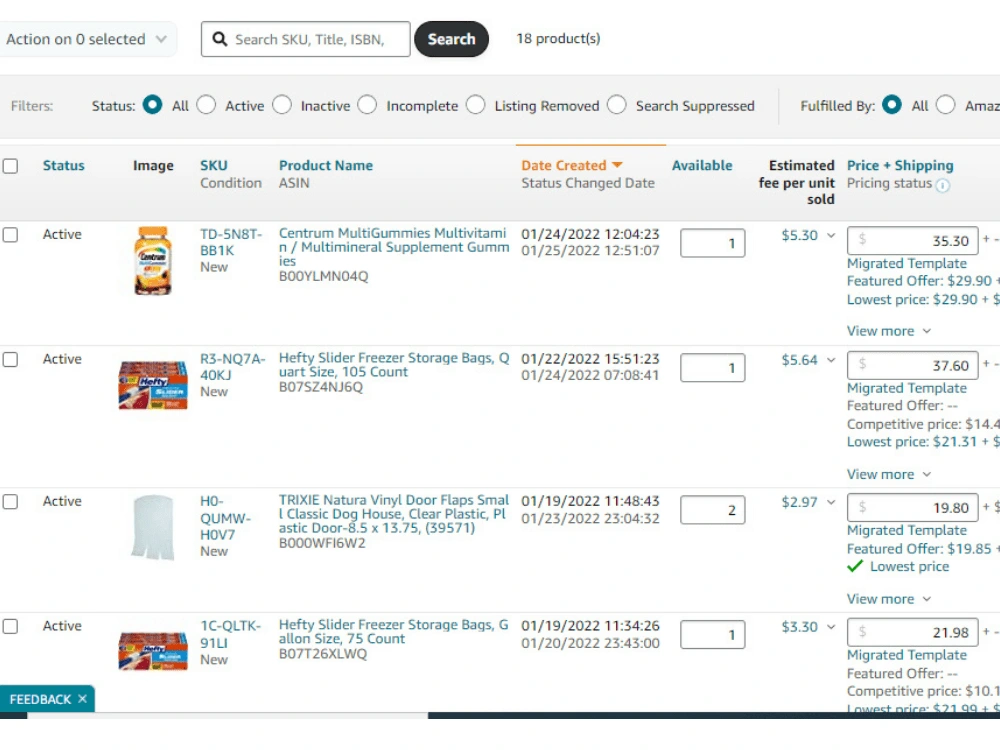Choose the Active status filter radio
The height and width of the screenshot is (750, 1000).
[x=206, y=105]
